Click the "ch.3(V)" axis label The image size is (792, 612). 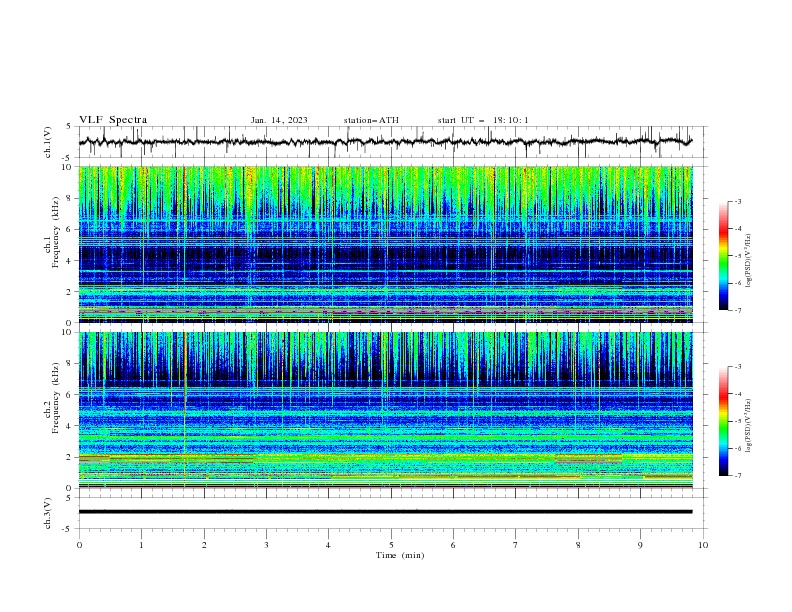click(x=48, y=513)
